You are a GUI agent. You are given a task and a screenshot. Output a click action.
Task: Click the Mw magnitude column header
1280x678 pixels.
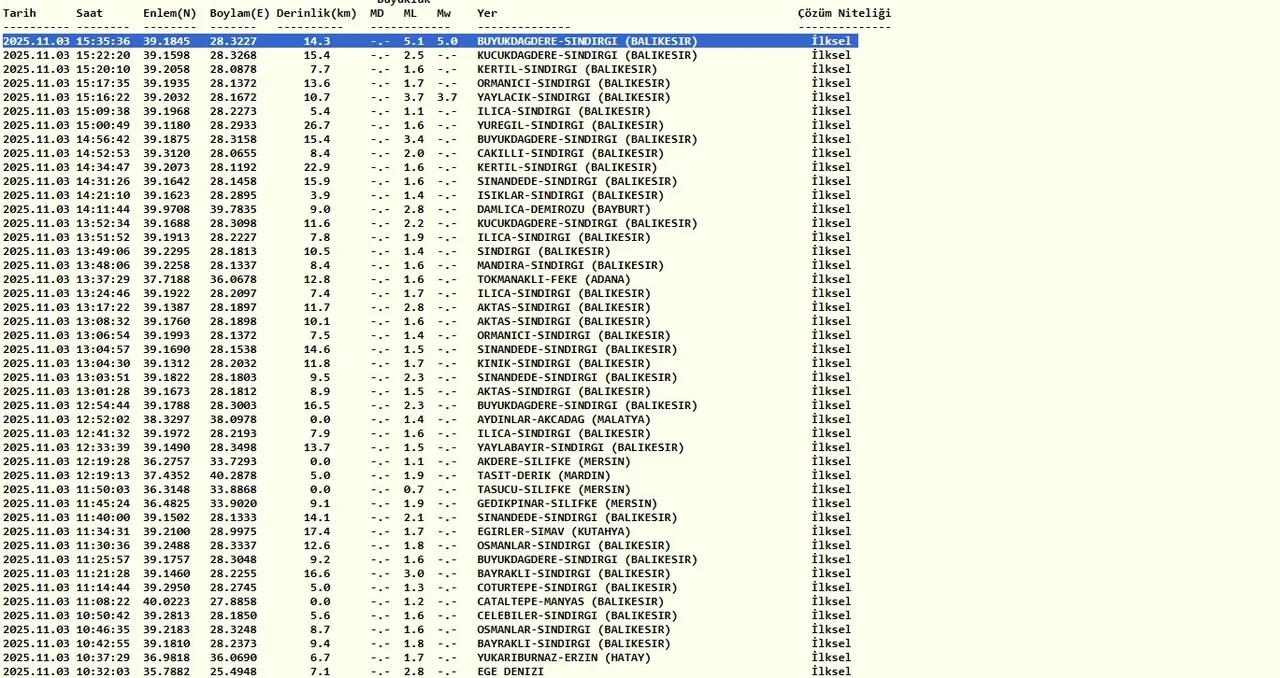pyautogui.click(x=444, y=13)
